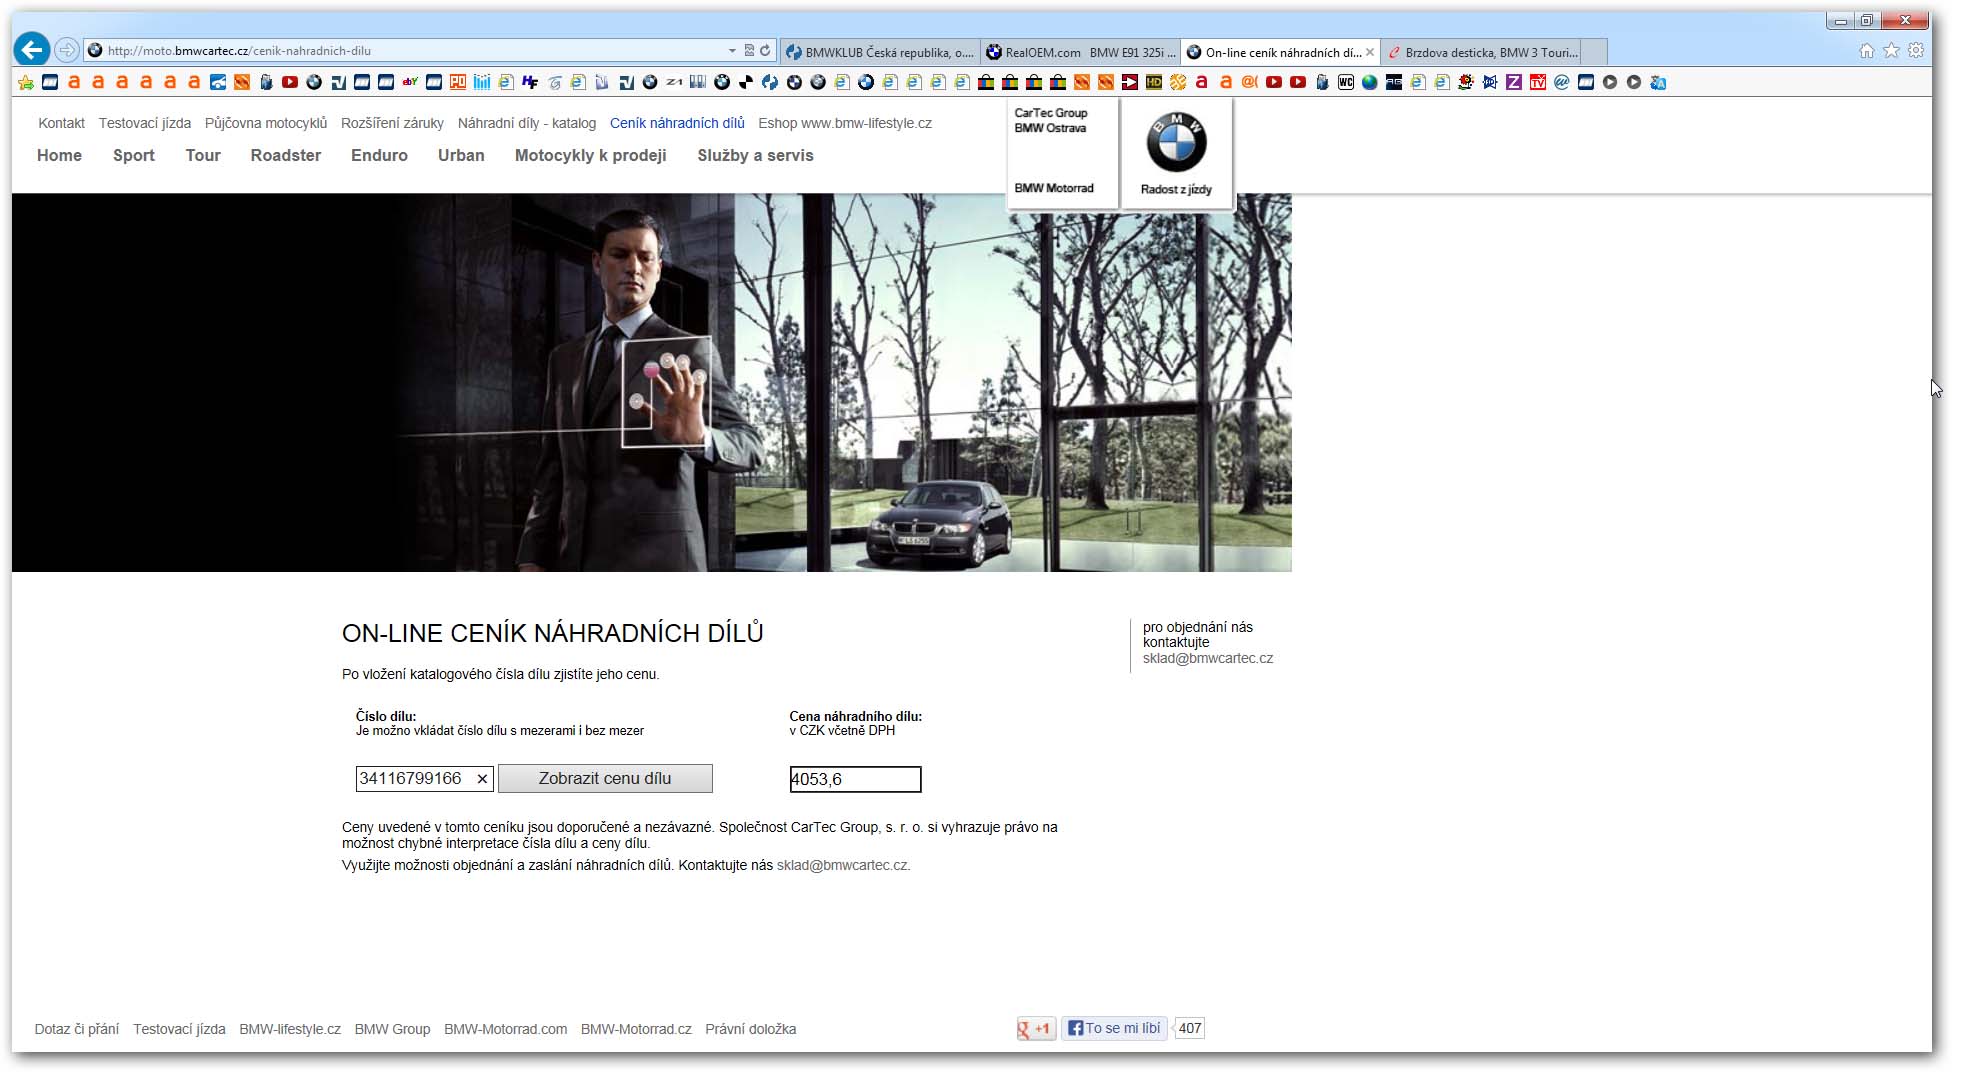Select Roadster in main menu
Screen dimensions: 1963x1072
click(x=286, y=155)
